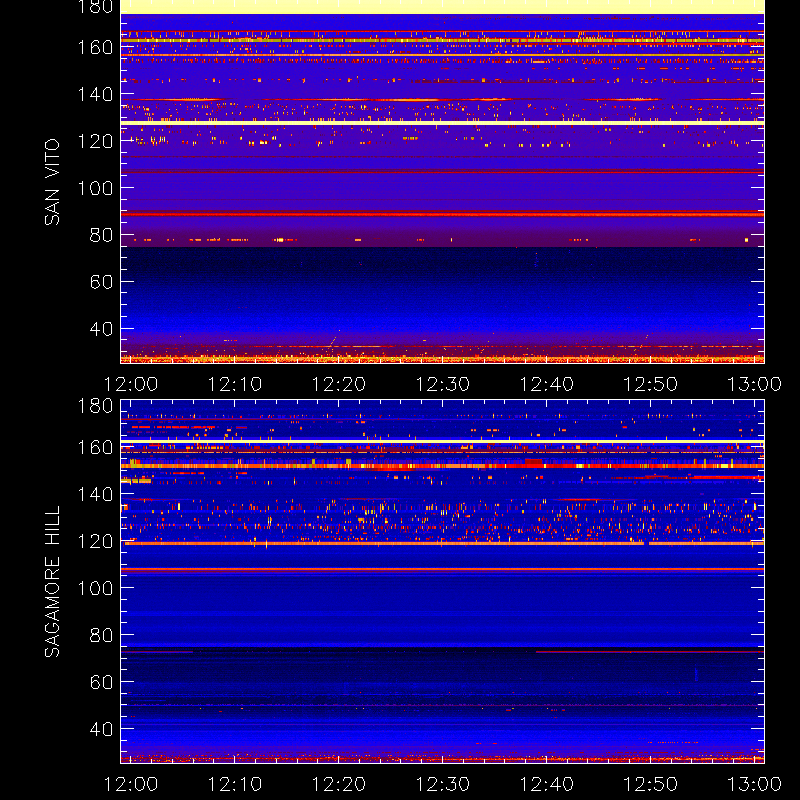The image size is (800, 800).
Task: Choose the 40 label on Sagamore Hill axis
Action: 101,729
